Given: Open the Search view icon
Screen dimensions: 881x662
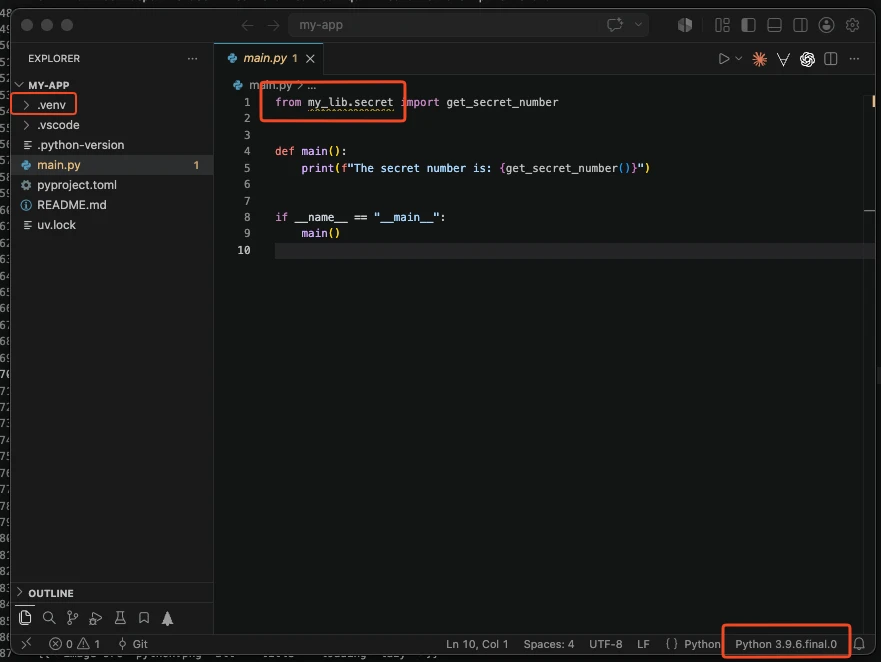Looking at the screenshot, I should (x=49, y=618).
